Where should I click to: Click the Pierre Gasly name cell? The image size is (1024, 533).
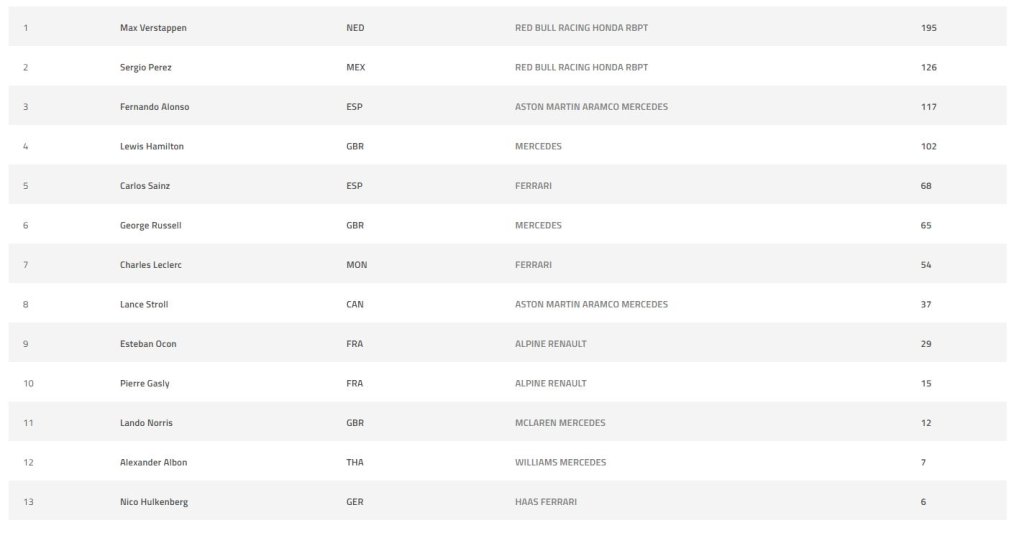[145, 383]
